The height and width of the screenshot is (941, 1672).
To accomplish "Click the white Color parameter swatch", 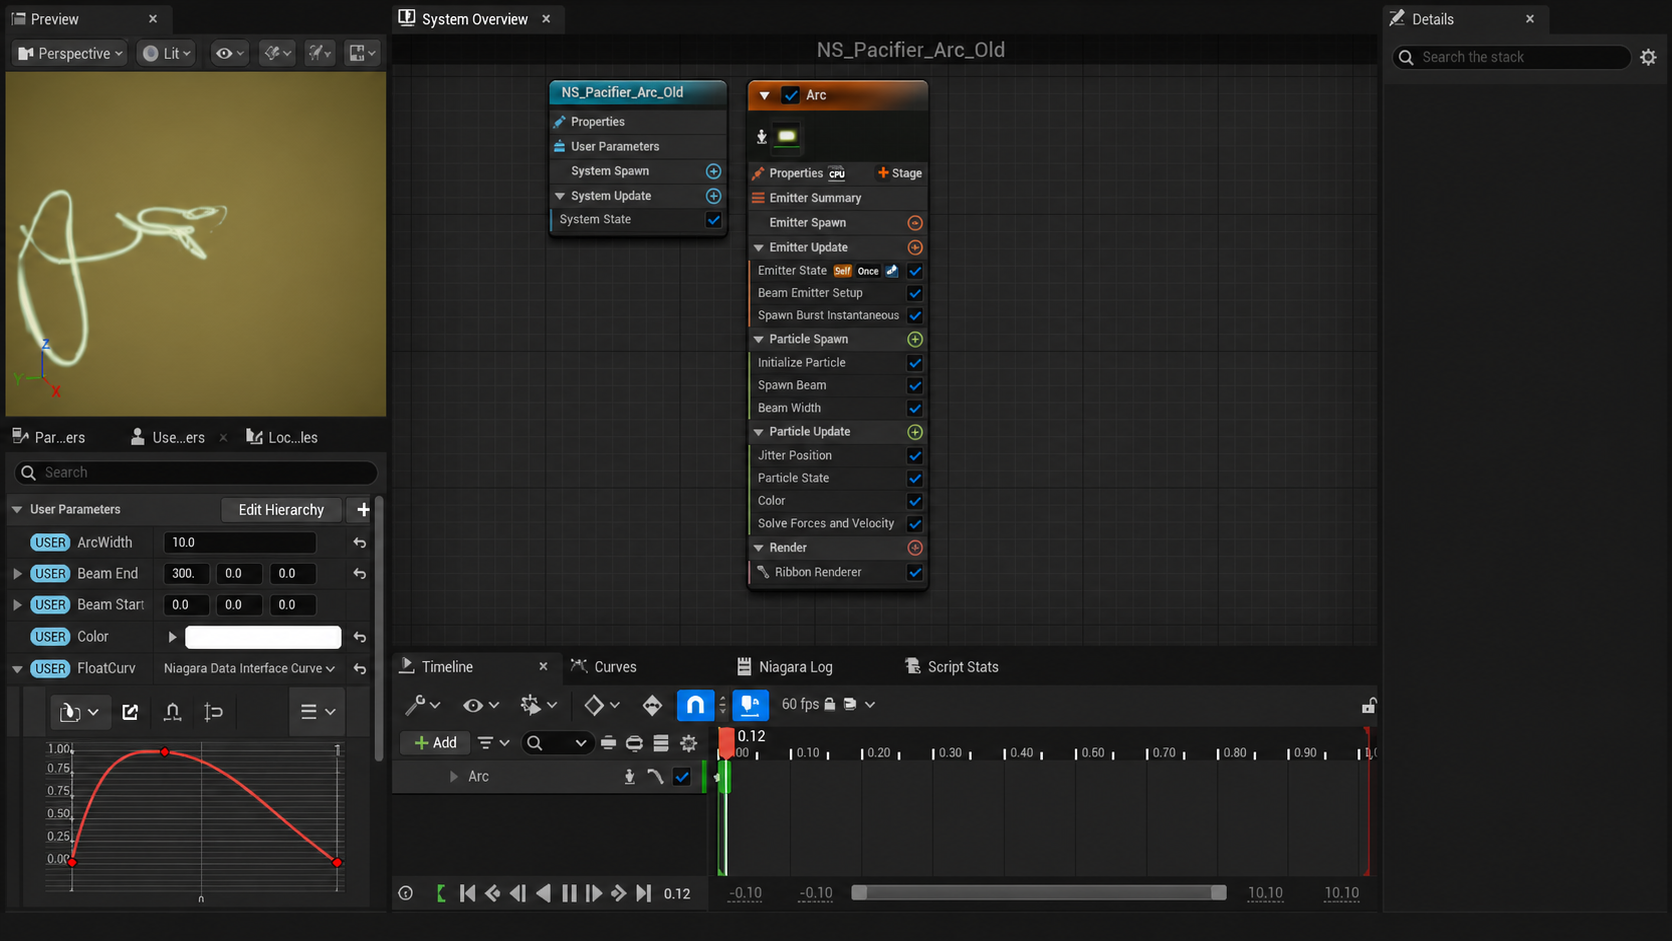I will [263, 637].
